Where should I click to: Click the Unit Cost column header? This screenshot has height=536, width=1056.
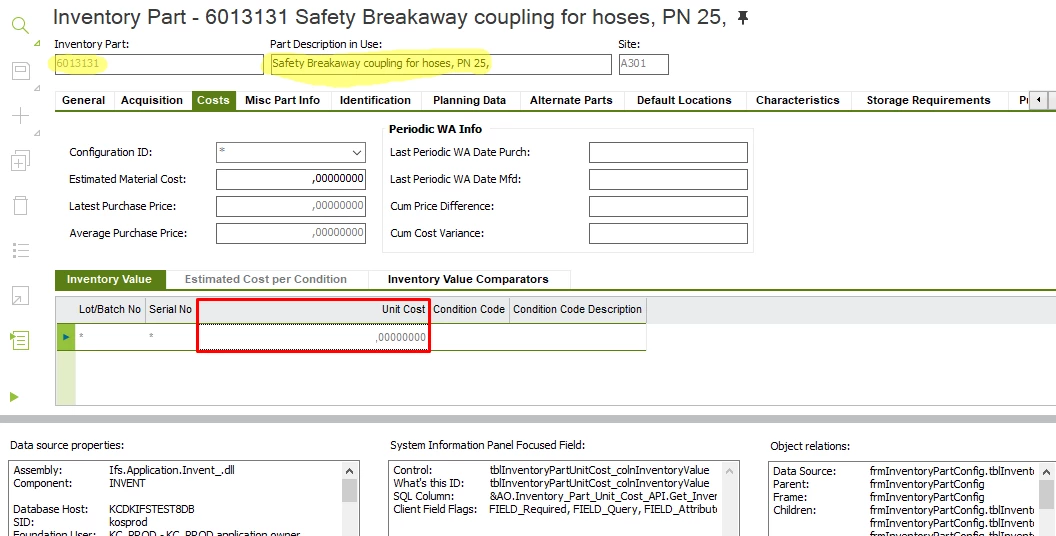(x=313, y=310)
